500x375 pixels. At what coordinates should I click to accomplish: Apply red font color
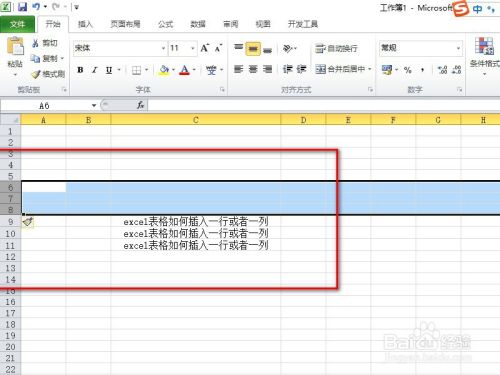[x=184, y=70]
